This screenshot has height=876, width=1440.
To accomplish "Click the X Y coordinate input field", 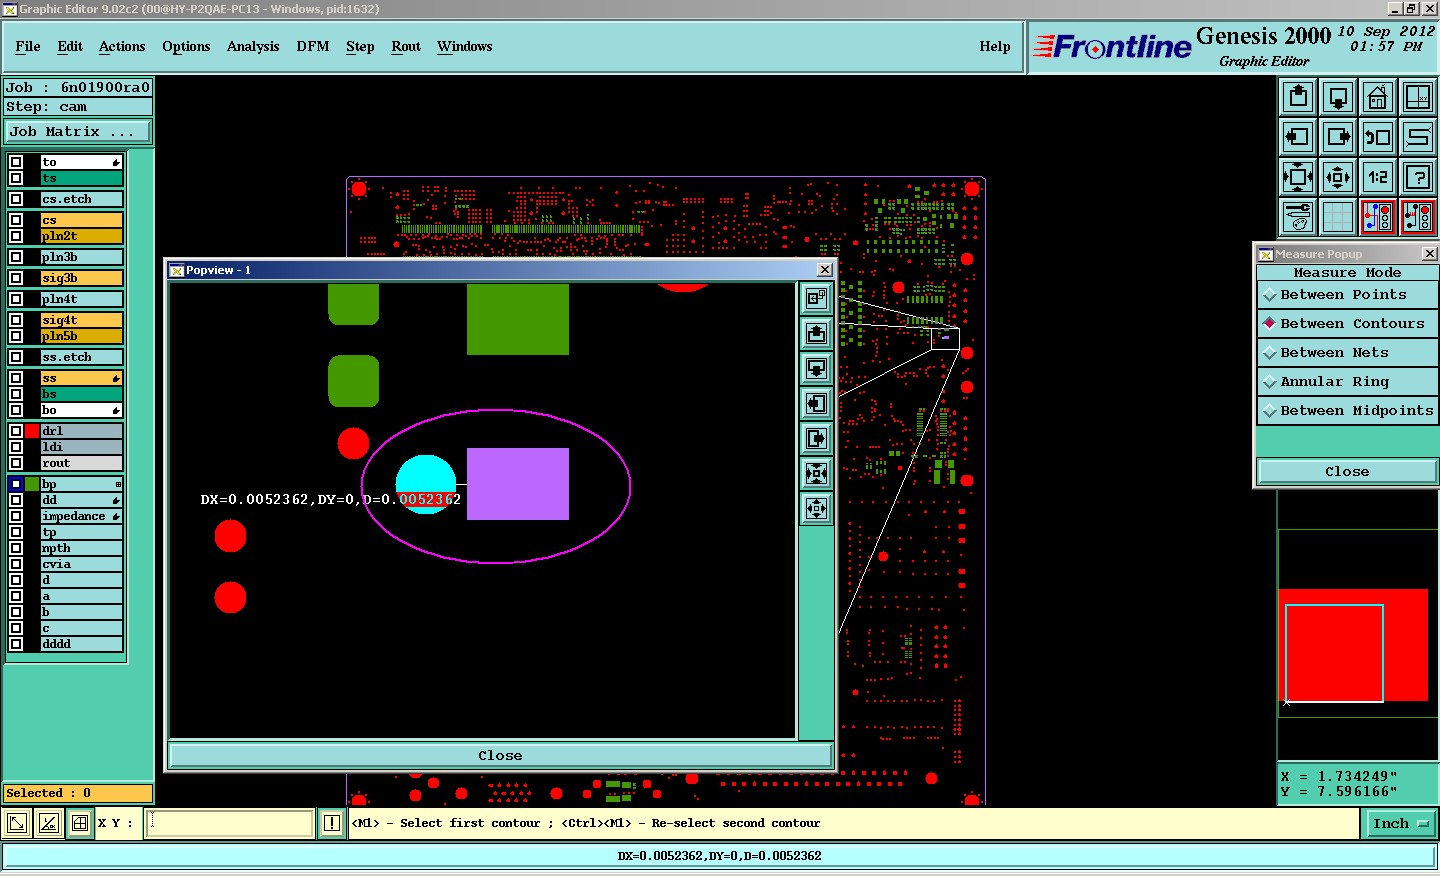I will [x=231, y=823].
